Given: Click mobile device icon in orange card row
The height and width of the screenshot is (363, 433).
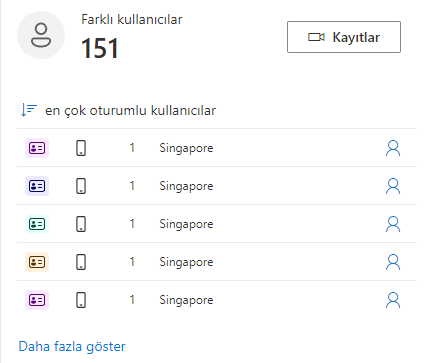Looking at the screenshot, I should (81, 262).
